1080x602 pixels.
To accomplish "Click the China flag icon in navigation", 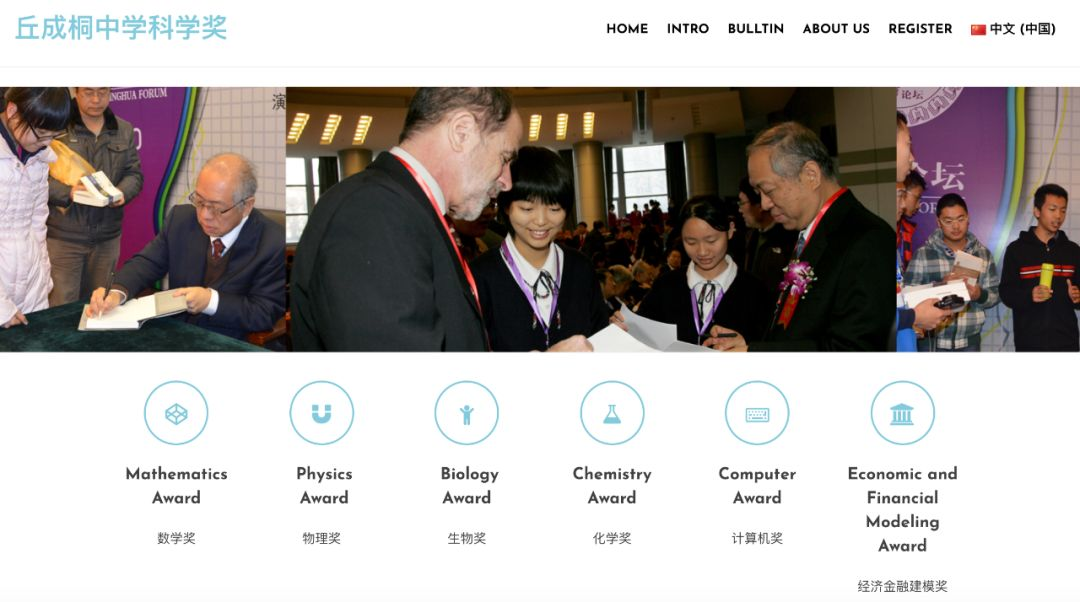I will pyautogui.click(x=978, y=30).
